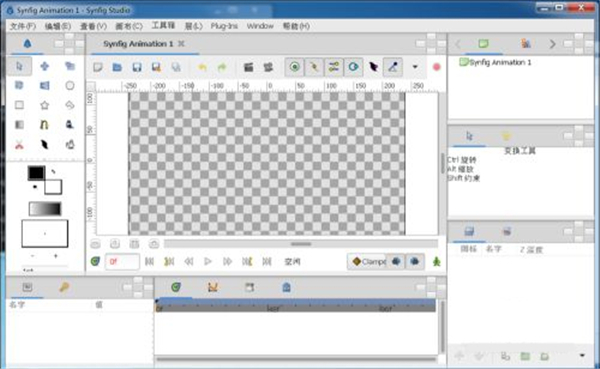This screenshot has height=369, width=600.
Task: Select the Width tool
Action: coord(44,145)
